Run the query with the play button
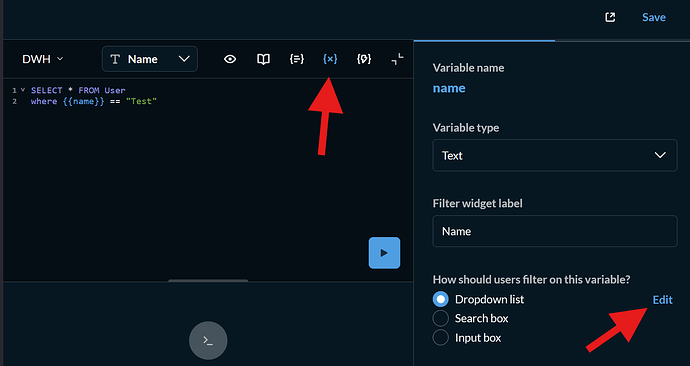 384,253
